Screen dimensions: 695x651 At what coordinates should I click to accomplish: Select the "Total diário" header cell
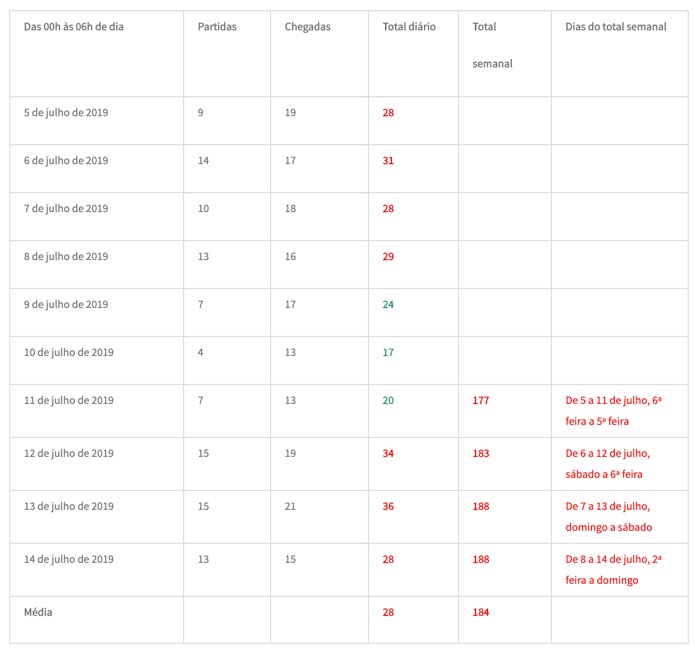click(409, 27)
